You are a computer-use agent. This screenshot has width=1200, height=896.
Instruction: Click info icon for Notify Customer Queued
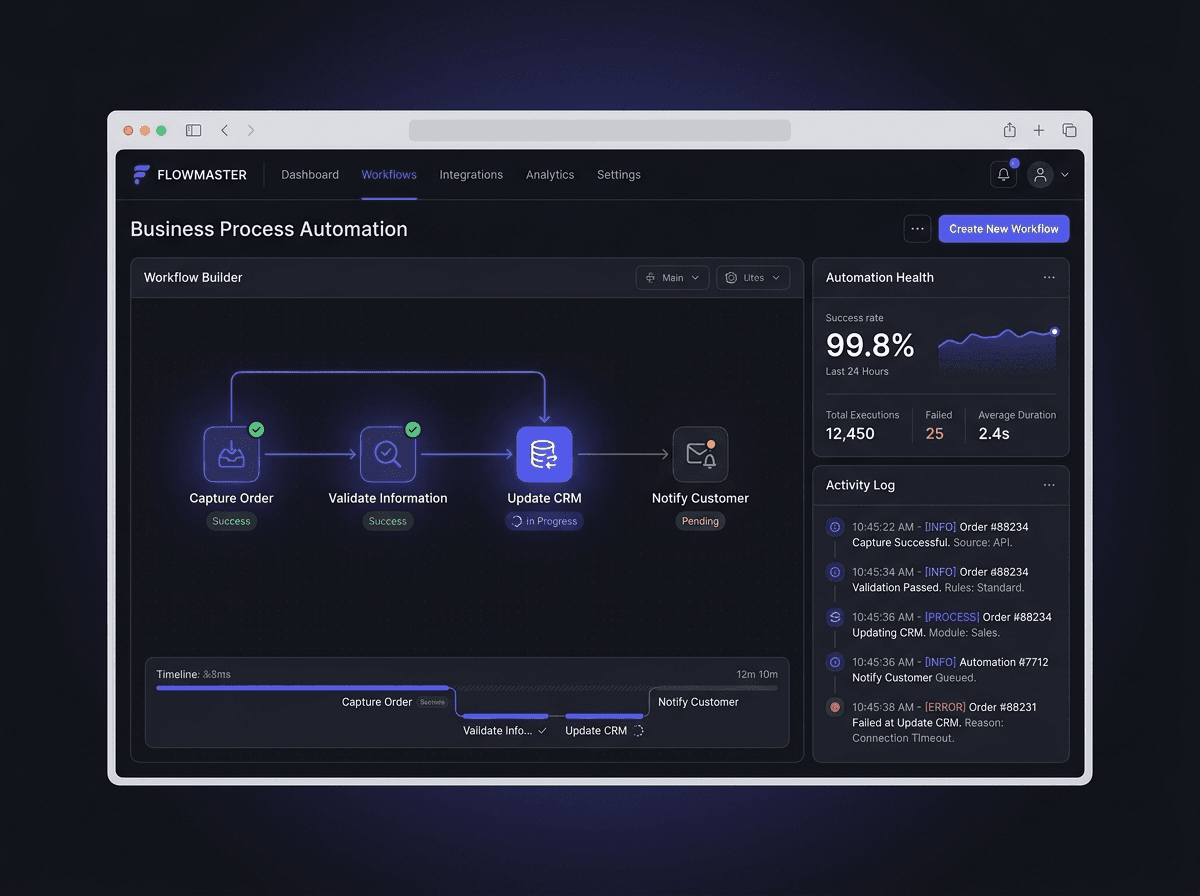click(x=835, y=662)
